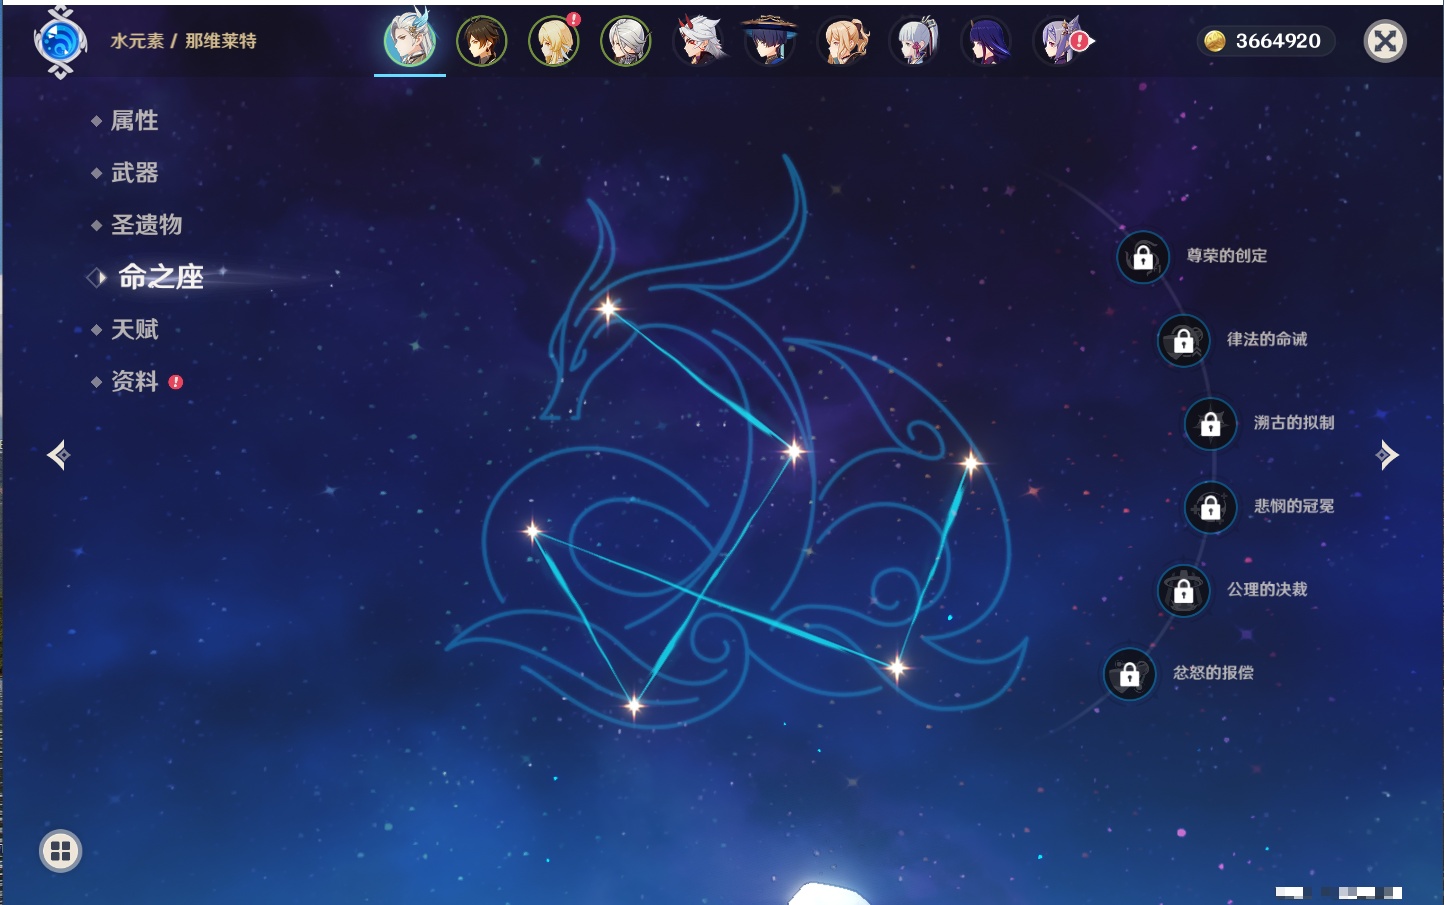Click the bottom-most star of the constellation
Screen dimensions: 1444x905
(634, 706)
